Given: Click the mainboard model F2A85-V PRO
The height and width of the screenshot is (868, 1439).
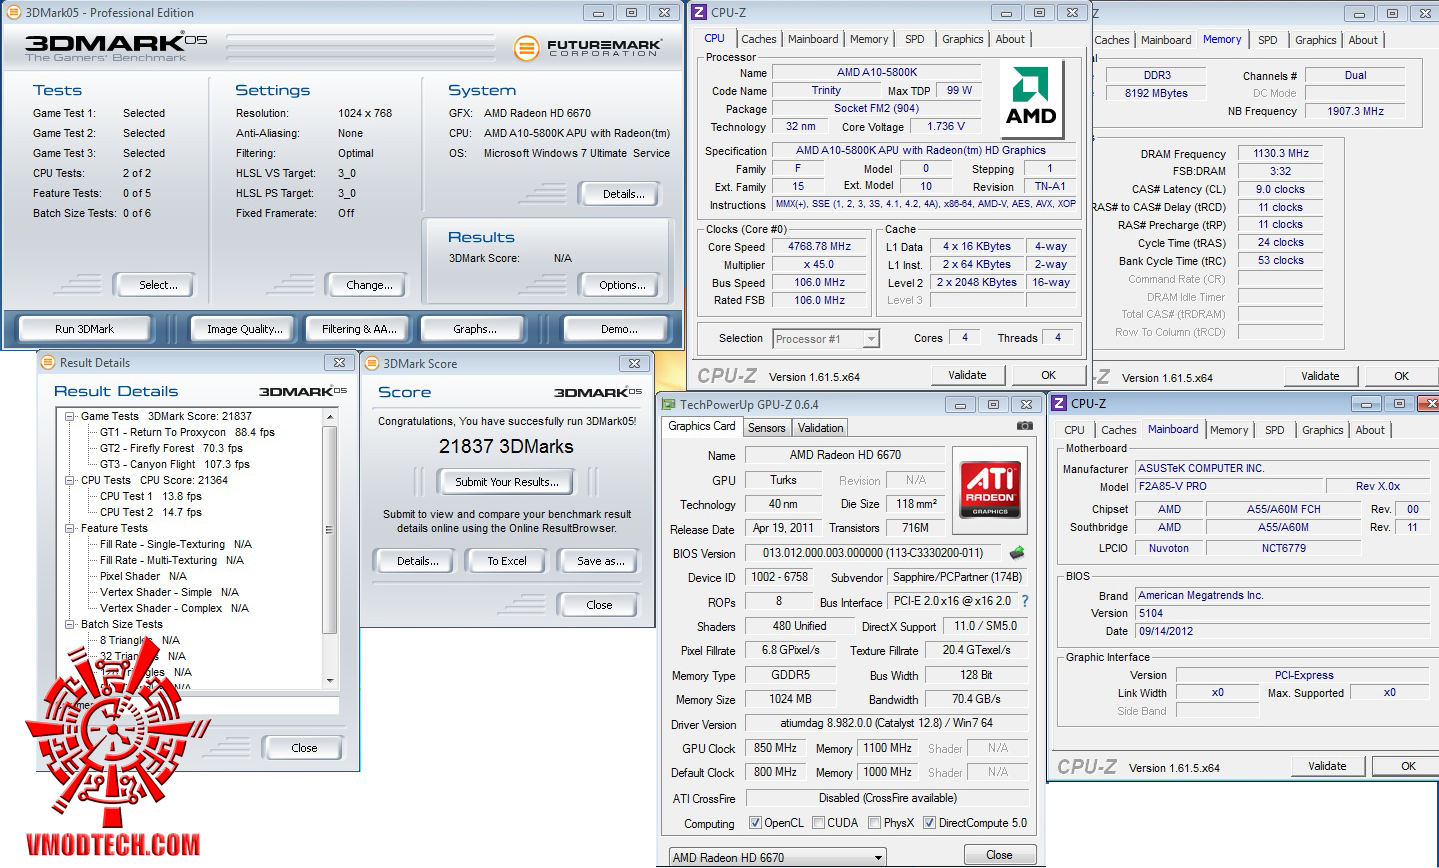Looking at the screenshot, I should pos(1227,487).
